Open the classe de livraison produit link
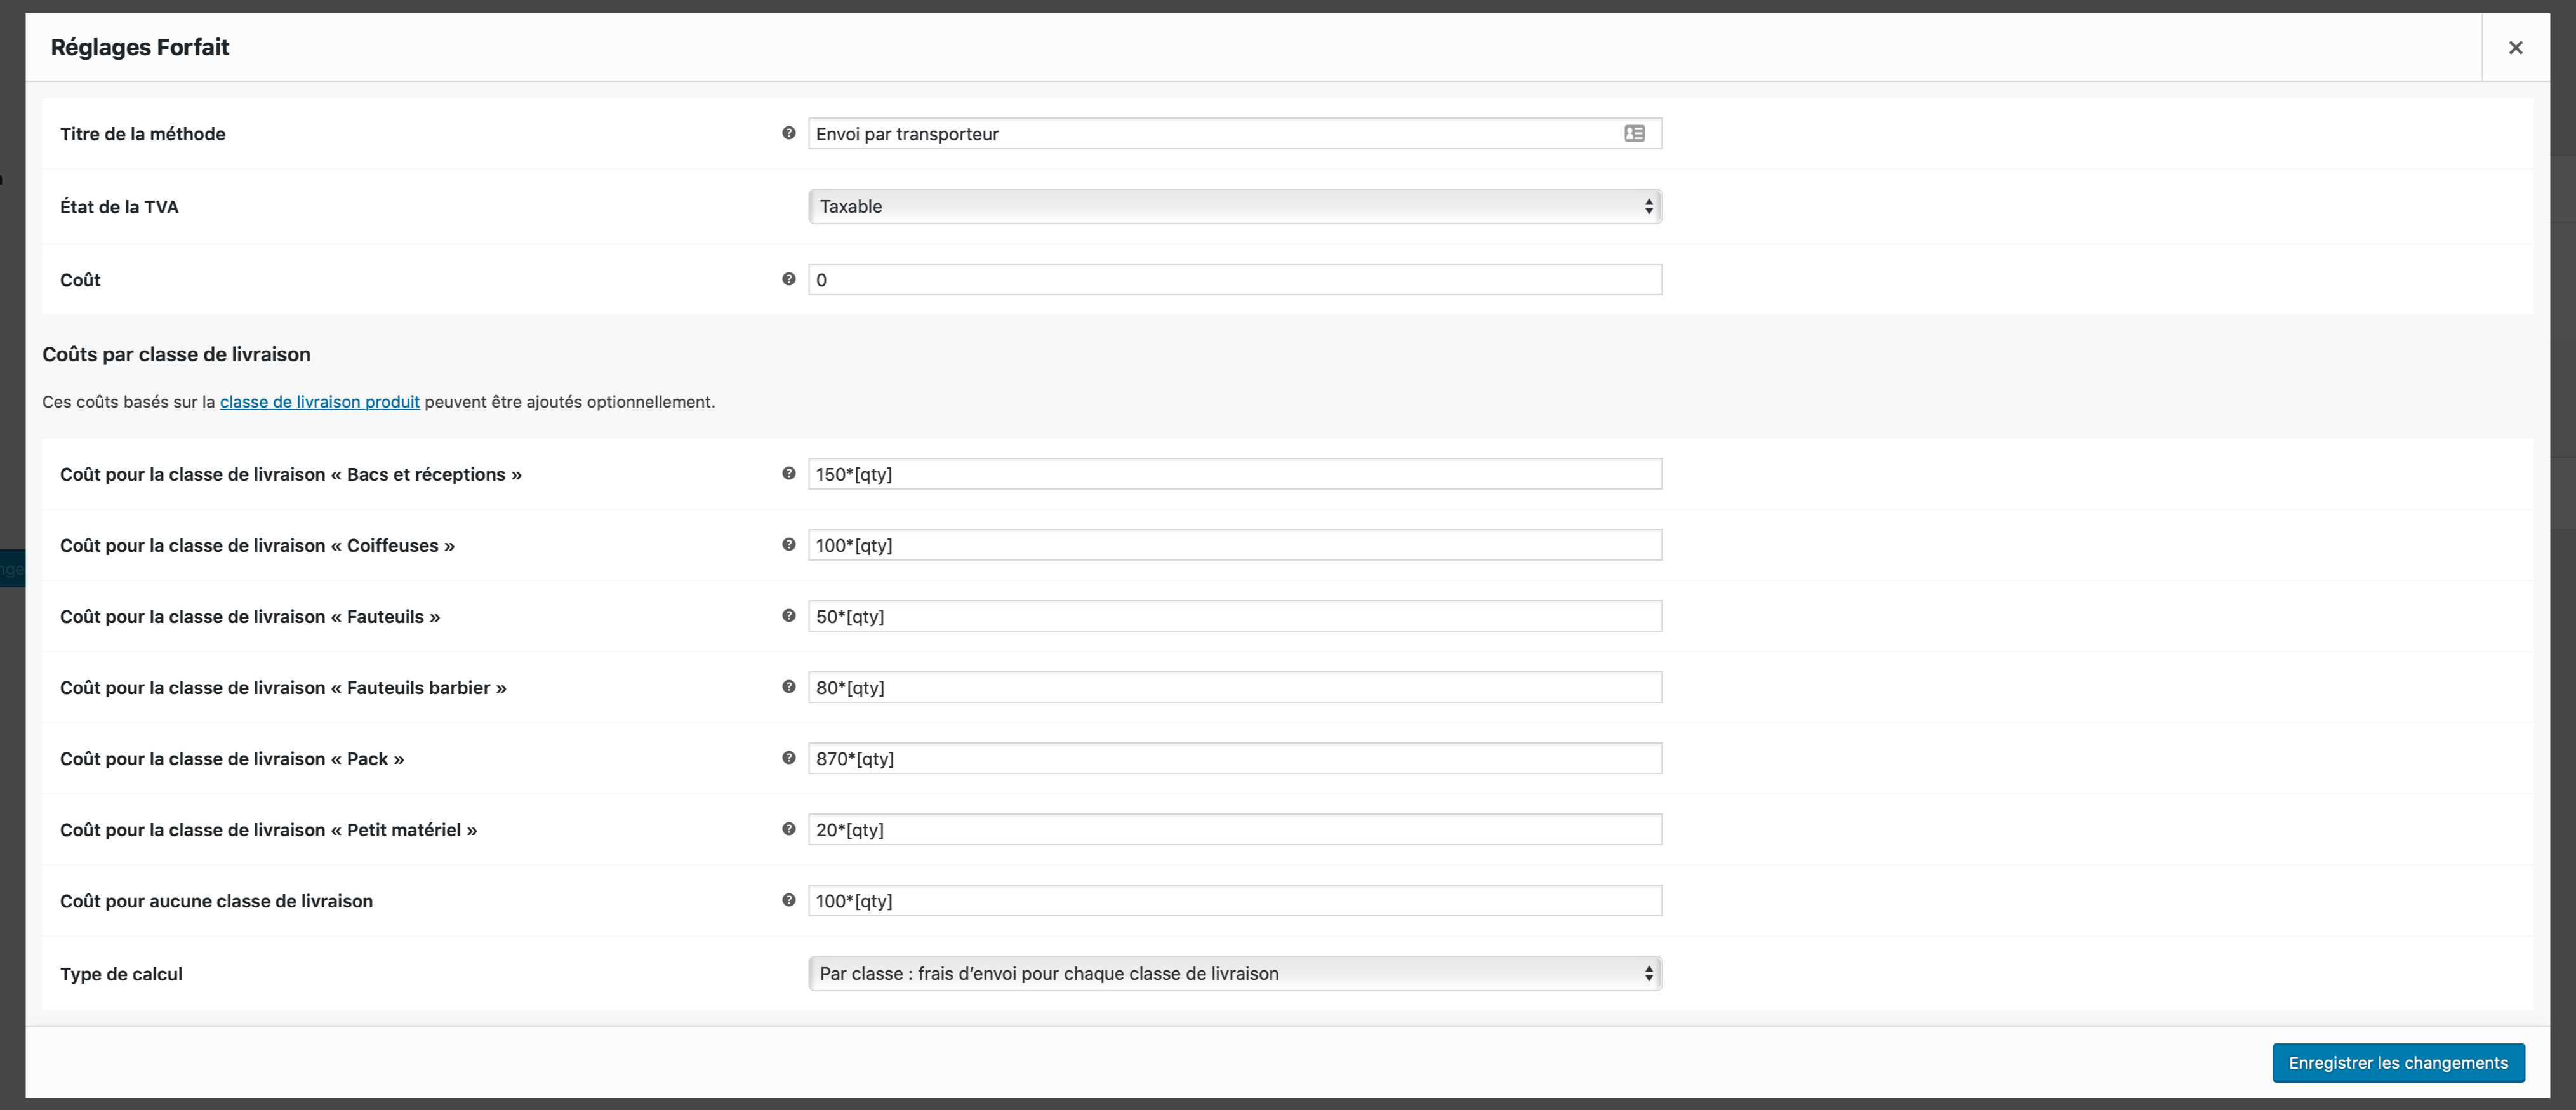This screenshot has height=1110, width=2576. (319, 401)
